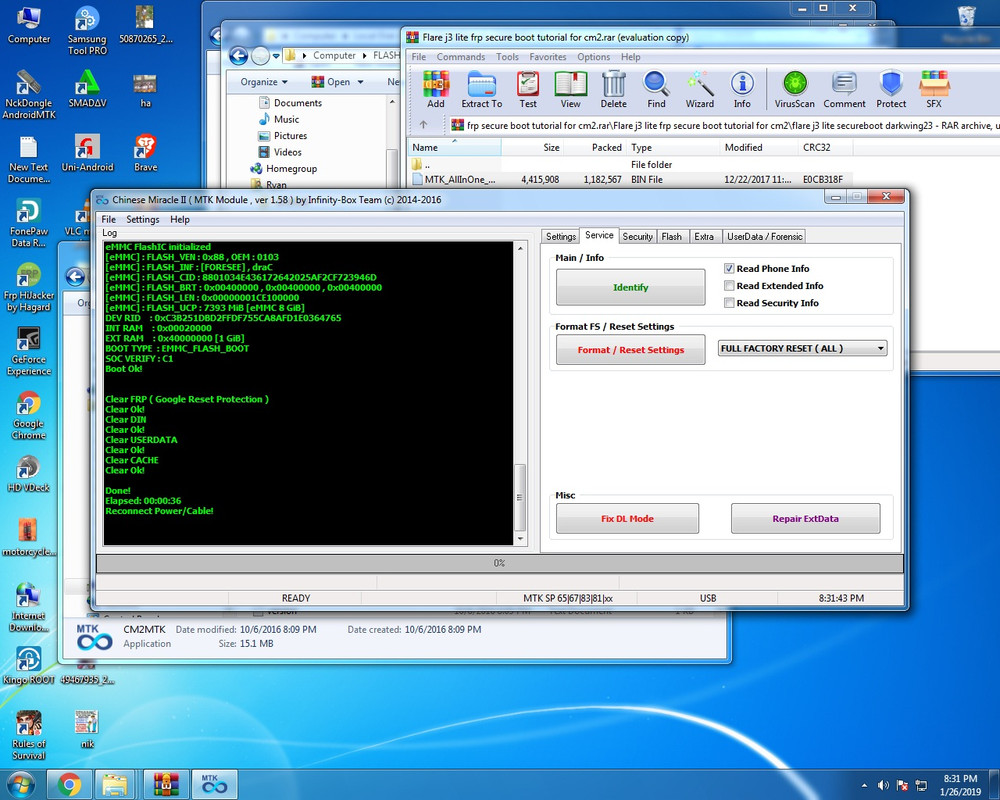Select Documents in Explorer tree
Image resolution: width=1000 pixels, height=800 pixels.
click(x=290, y=103)
